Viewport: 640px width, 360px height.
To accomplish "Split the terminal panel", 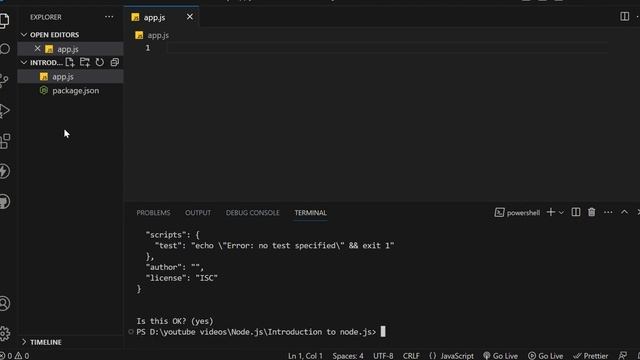I will [576, 212].
